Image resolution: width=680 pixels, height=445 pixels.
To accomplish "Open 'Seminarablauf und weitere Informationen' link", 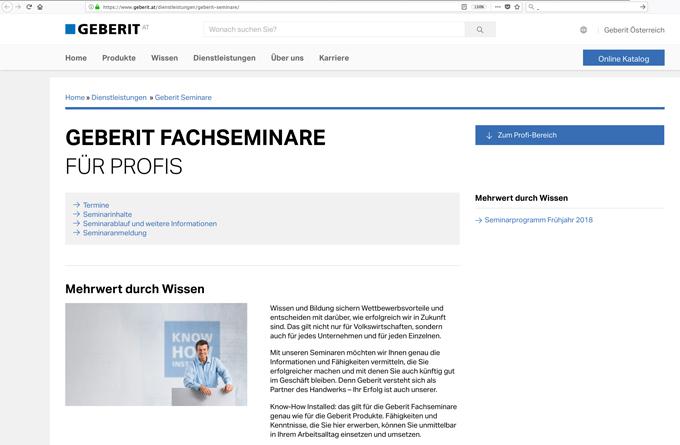I will (150, 223).
